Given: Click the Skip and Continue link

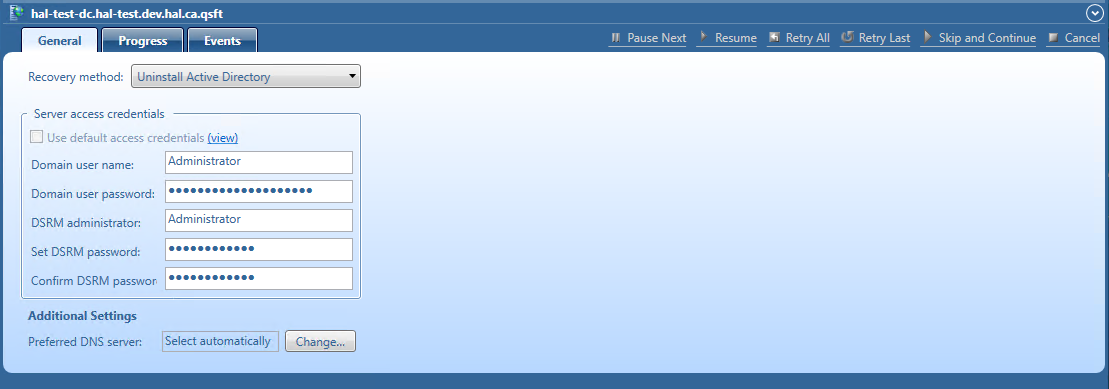Looking at the screenshot, I should [x=987, y=38].
